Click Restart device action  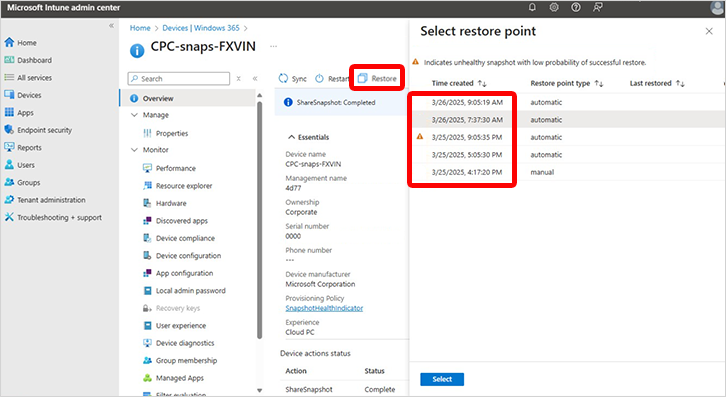tap(332, 79)
